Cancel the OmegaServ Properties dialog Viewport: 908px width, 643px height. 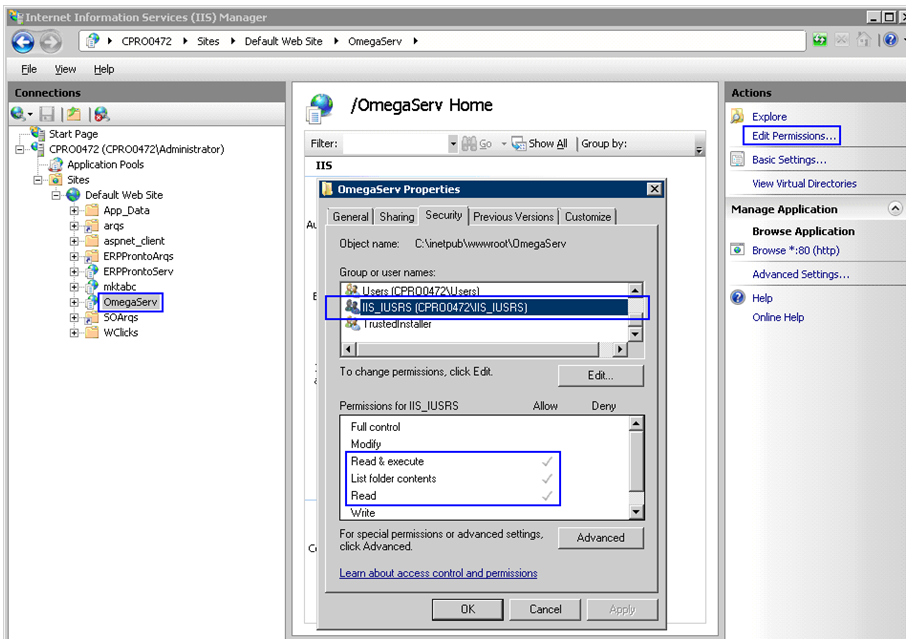tap(545, 609)
